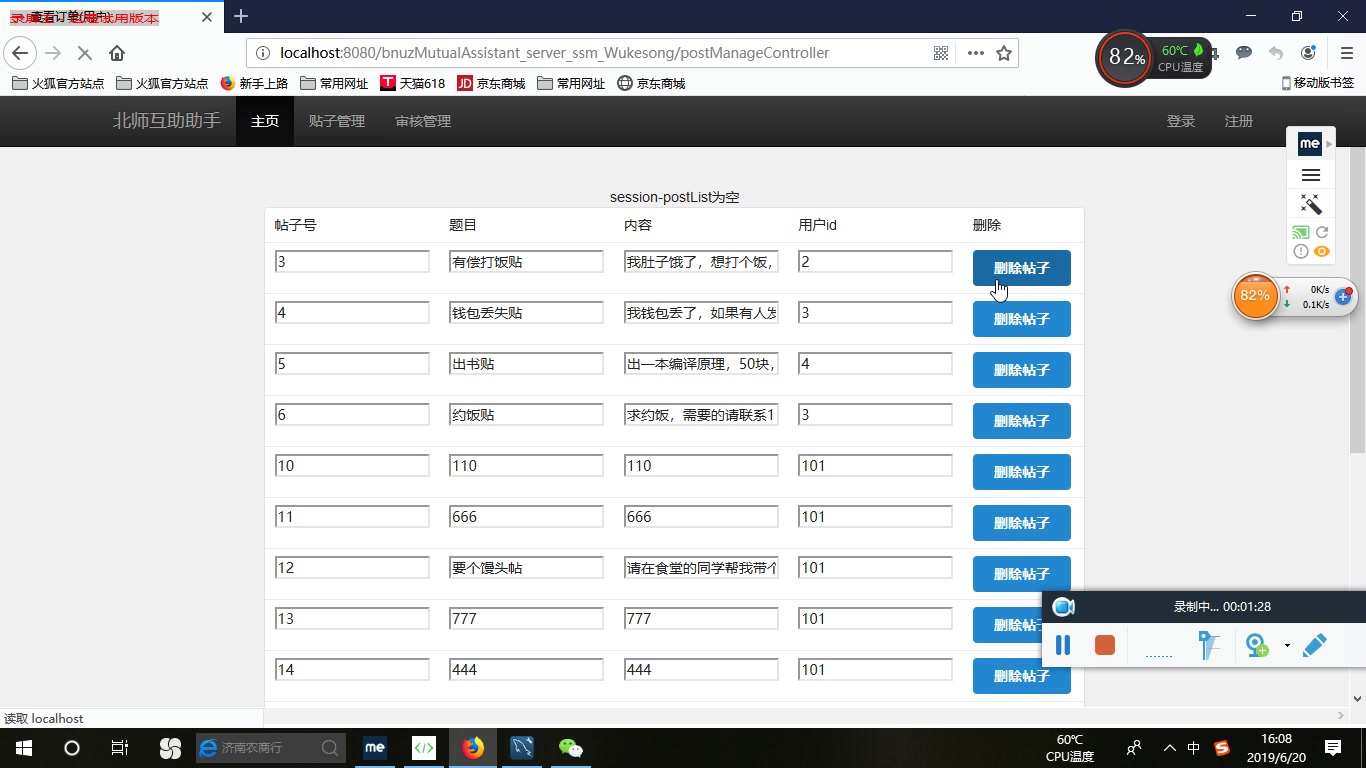Click the recorder's dotted line style tool

[x=1158, y=655]
